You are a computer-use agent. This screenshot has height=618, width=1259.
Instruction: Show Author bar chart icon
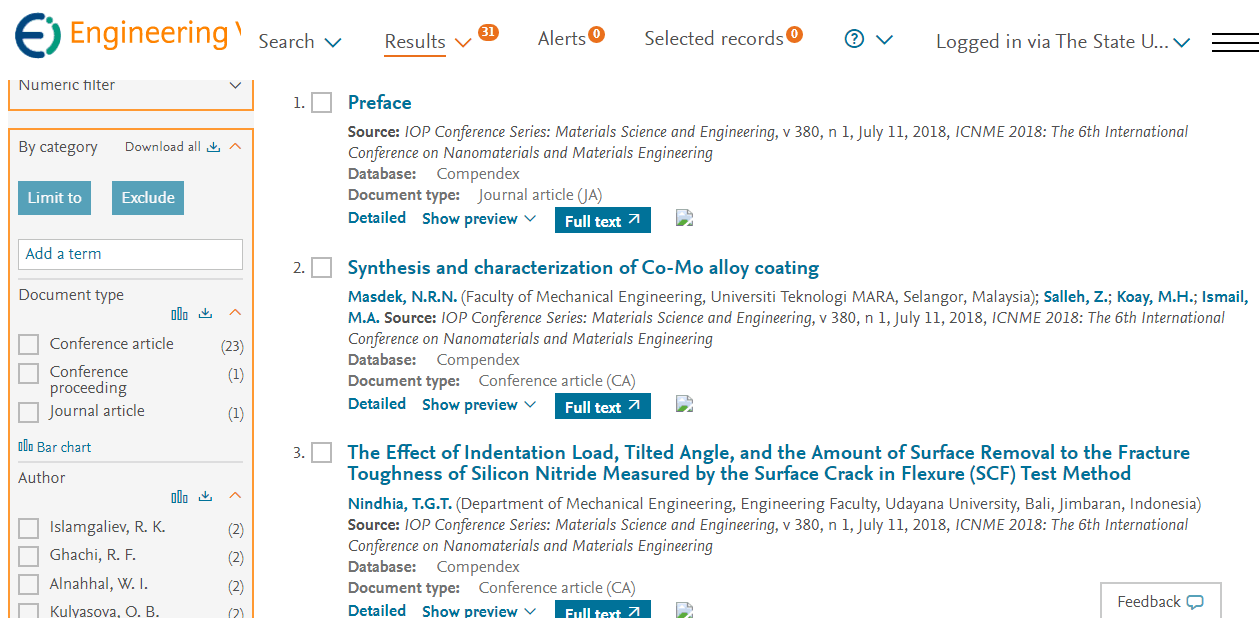point(179,496)
